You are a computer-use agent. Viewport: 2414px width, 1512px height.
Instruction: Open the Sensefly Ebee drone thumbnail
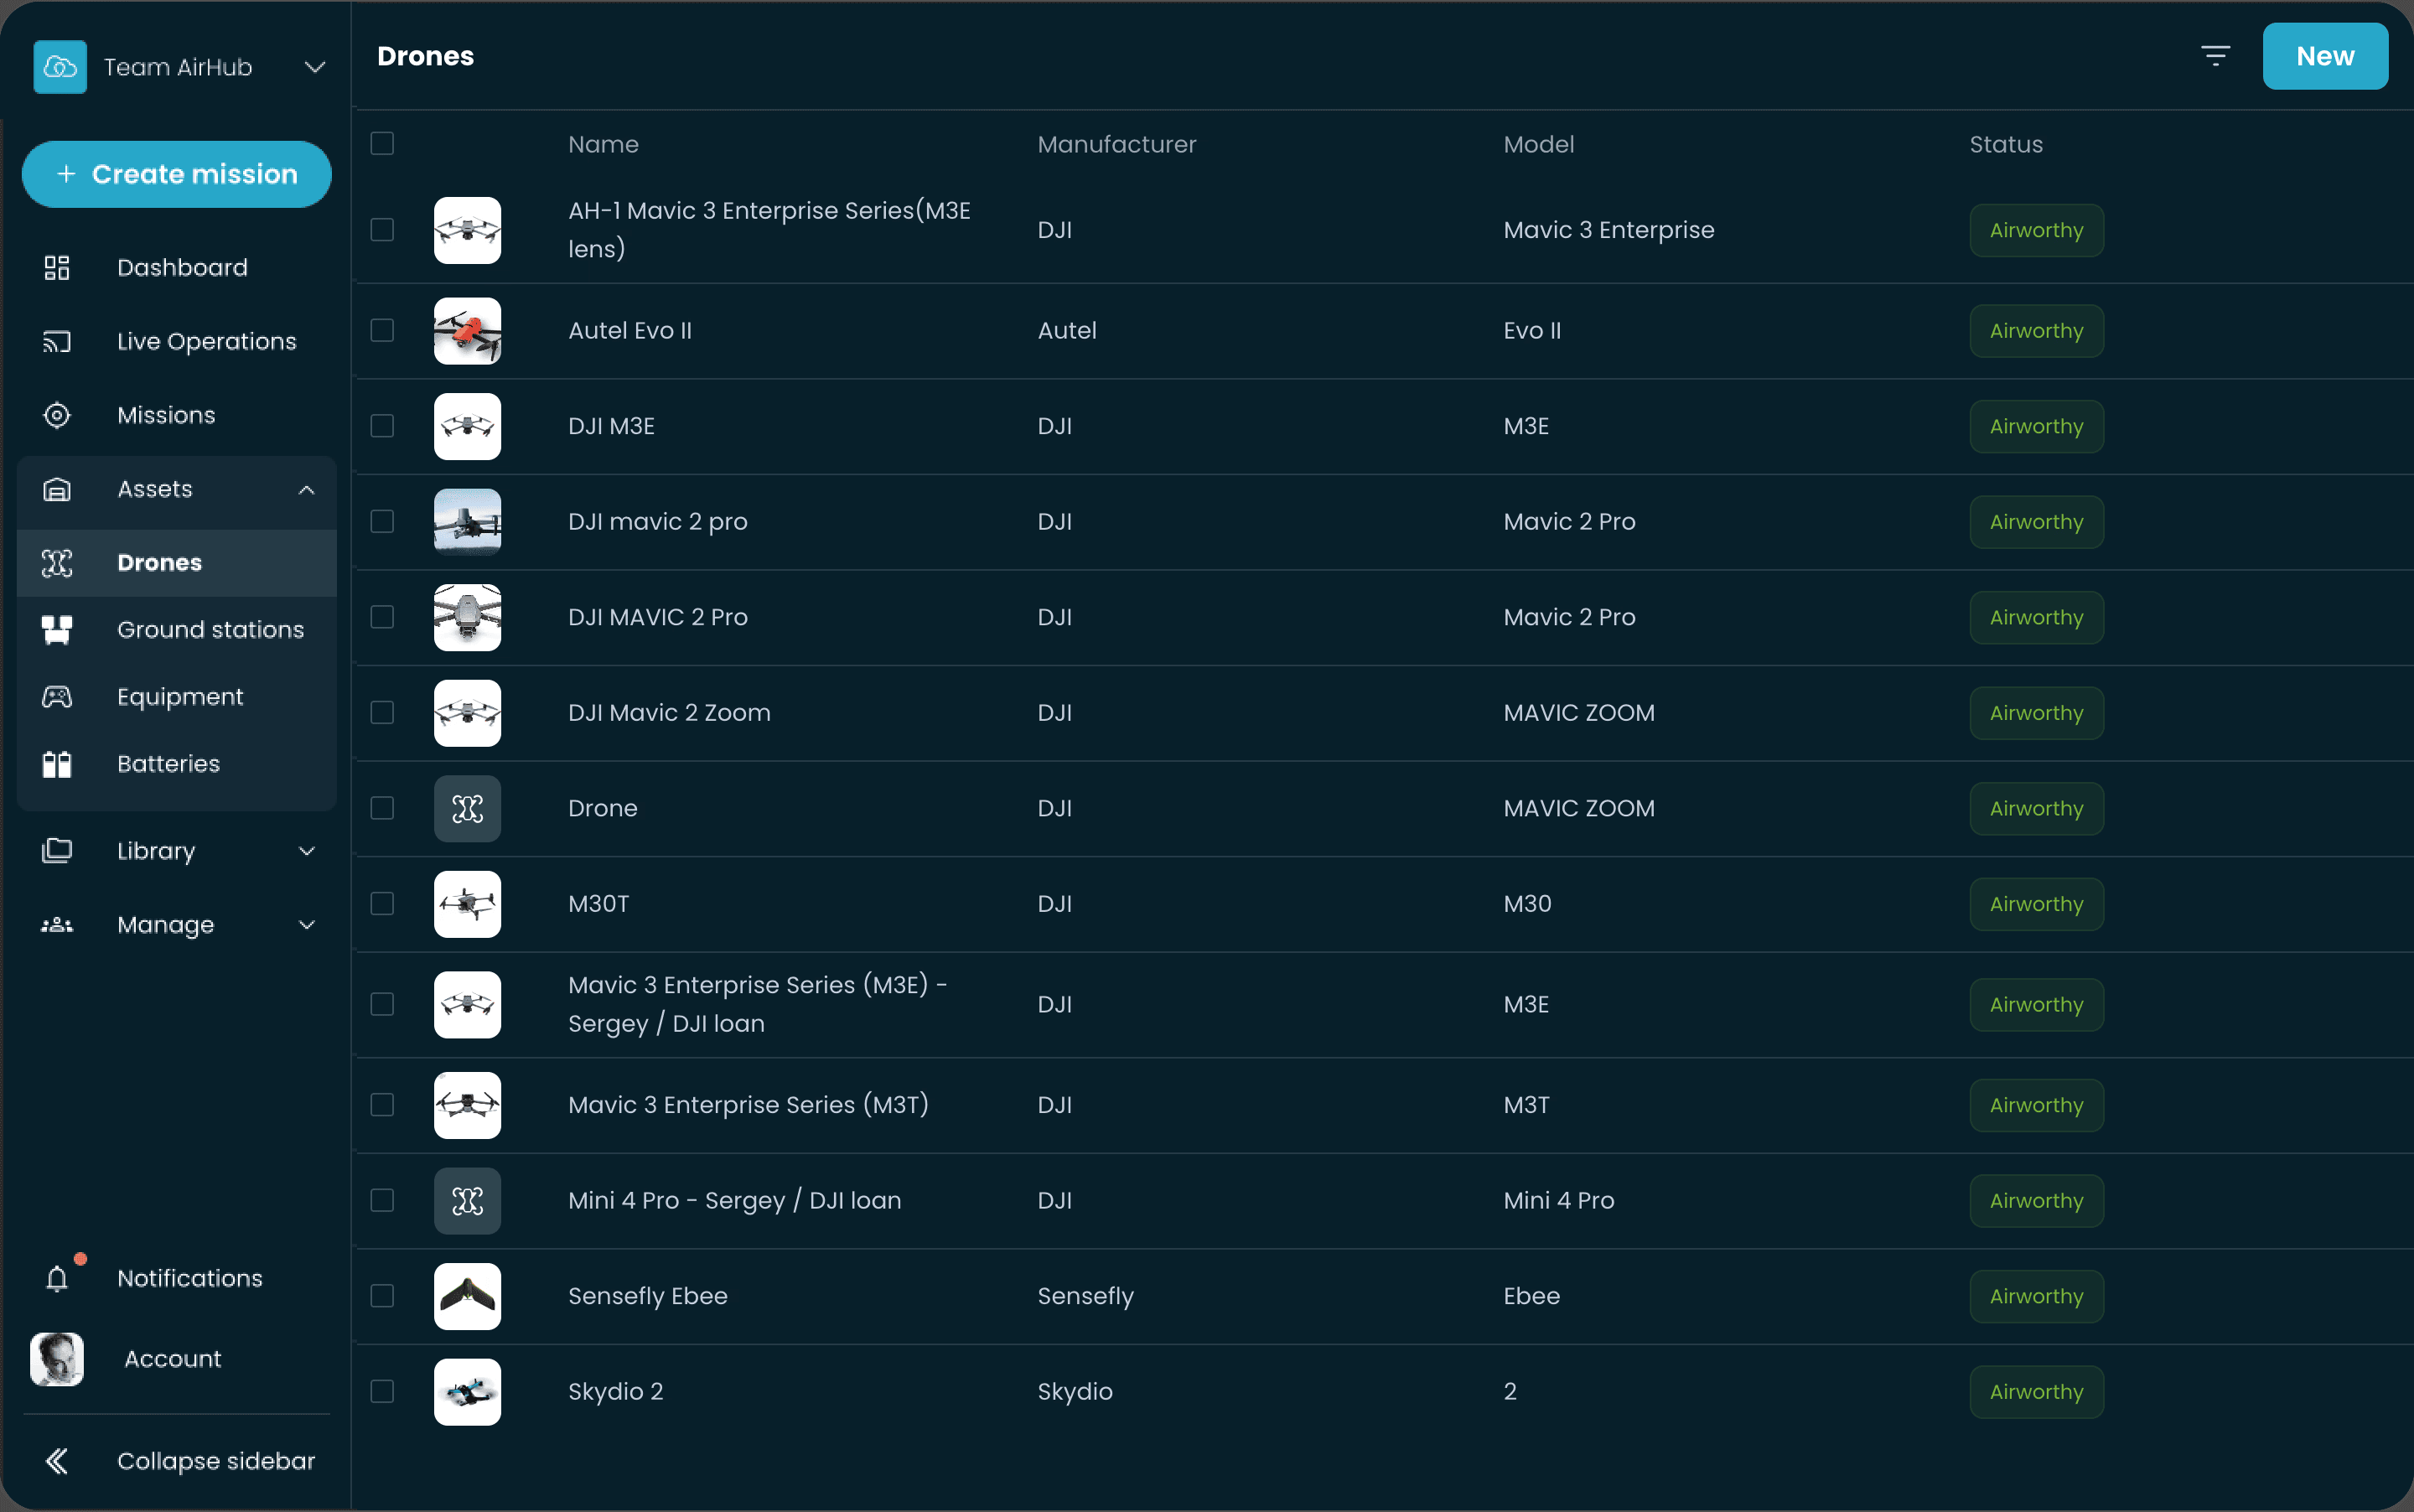(x=467, y=1296)
